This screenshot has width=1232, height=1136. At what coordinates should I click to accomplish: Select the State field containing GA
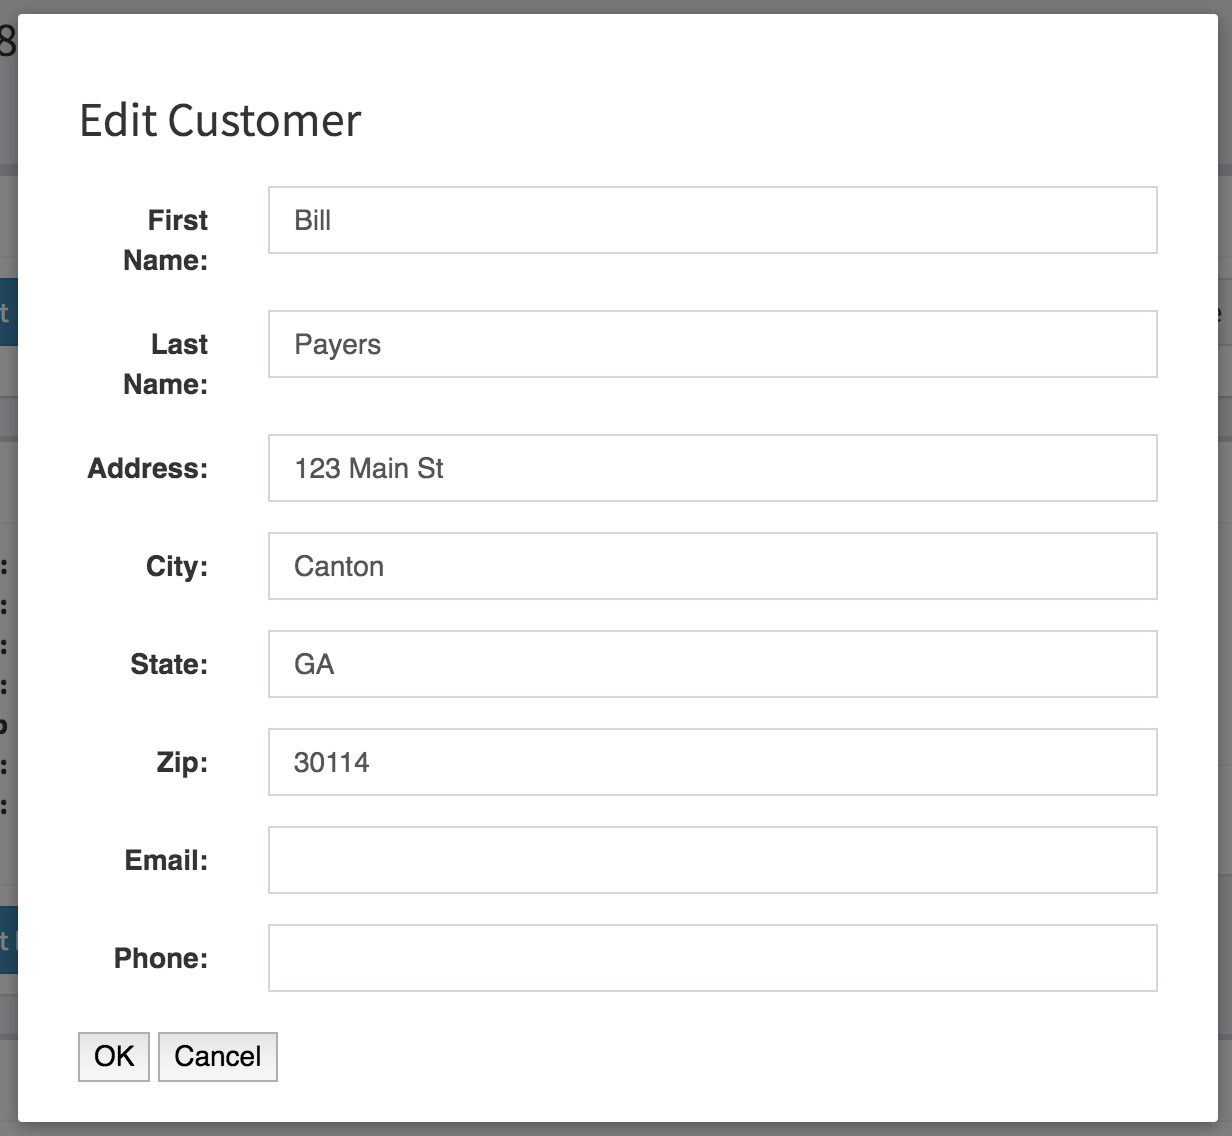click(x=712, y=664)
